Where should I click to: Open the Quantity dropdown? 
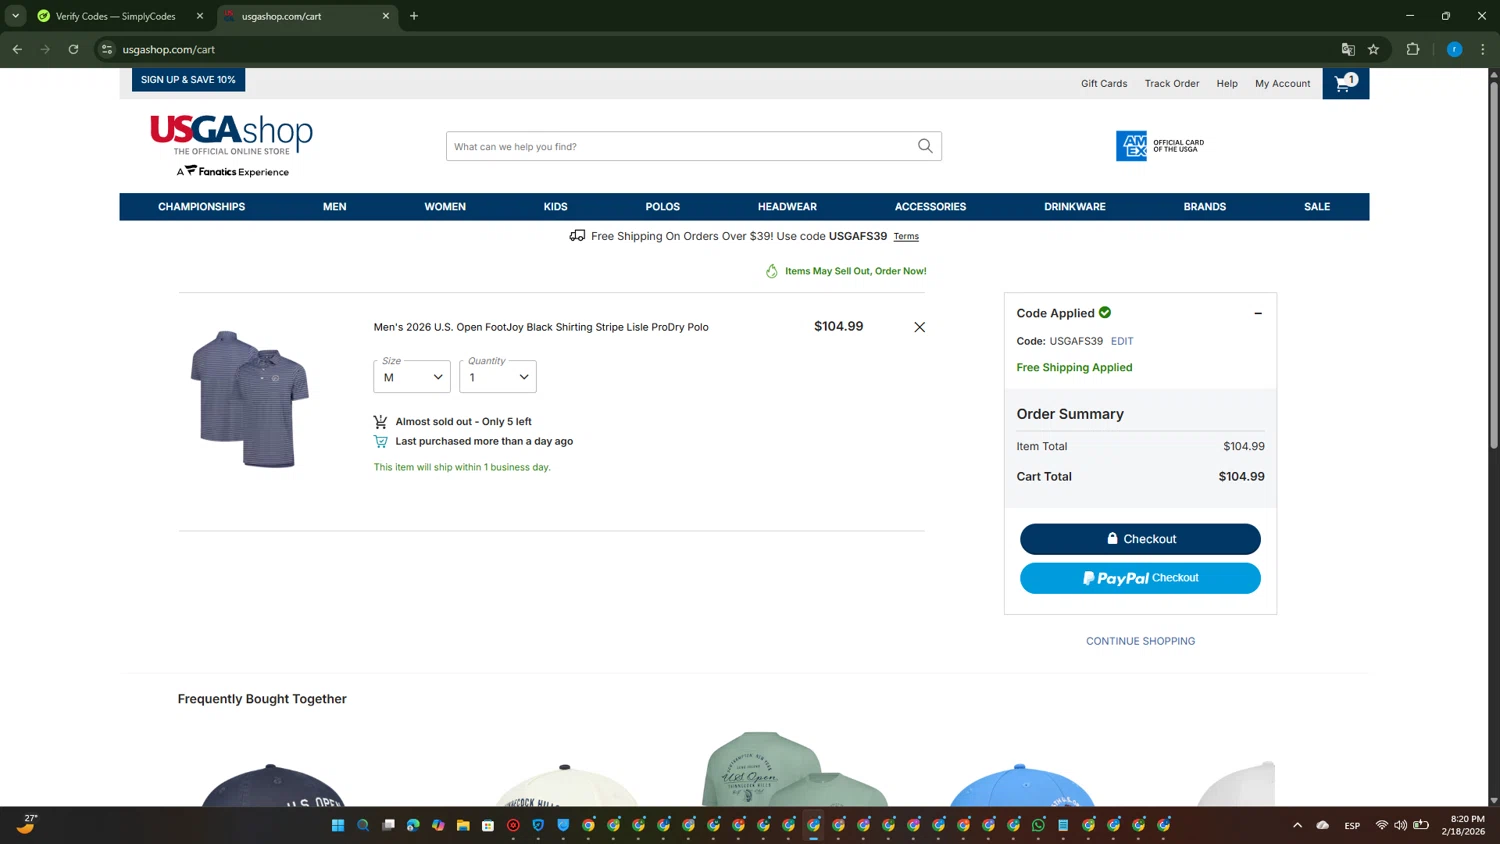coord(498,377)
